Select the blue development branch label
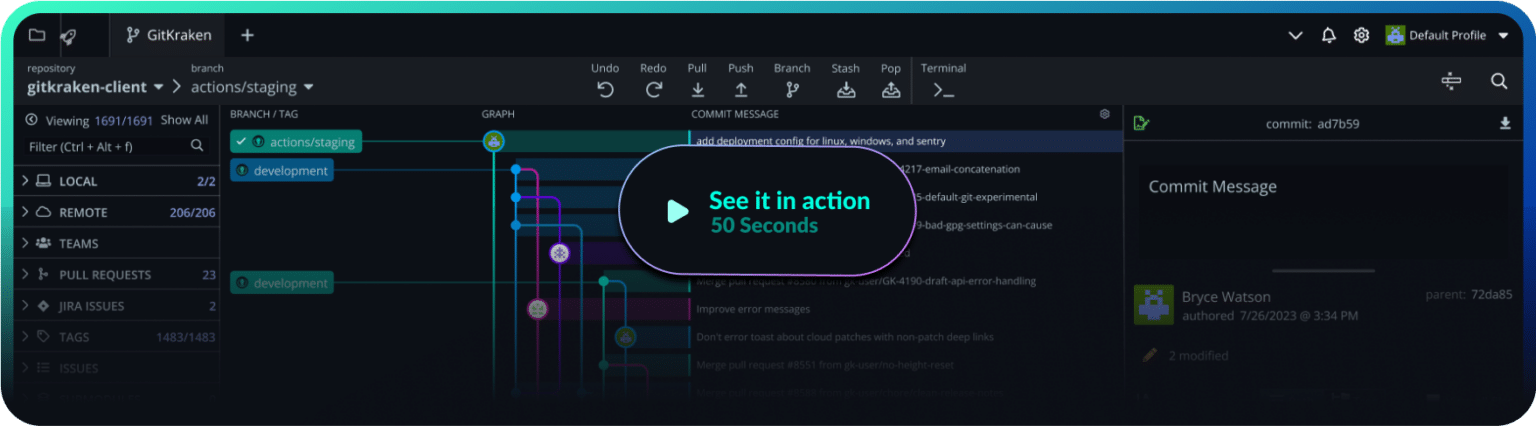The height and width of the screenshot is (426, 1536). (x=282, y=171)
